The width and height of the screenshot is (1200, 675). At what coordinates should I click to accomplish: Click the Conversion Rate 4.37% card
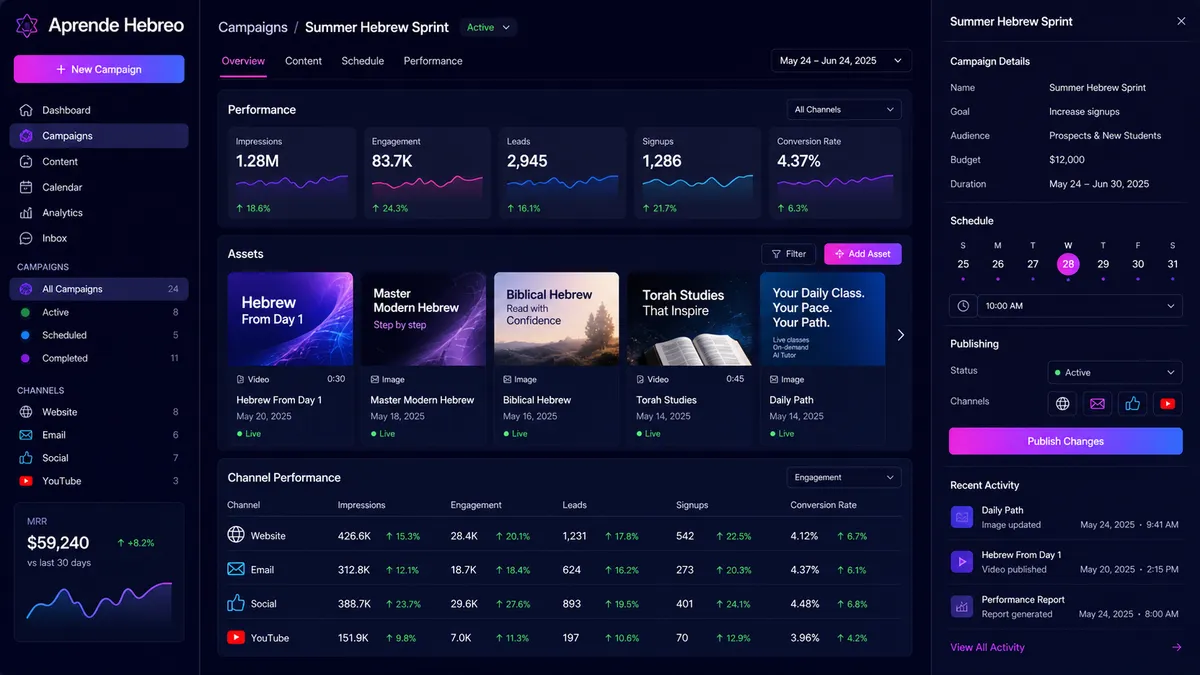tap(835, 174)
